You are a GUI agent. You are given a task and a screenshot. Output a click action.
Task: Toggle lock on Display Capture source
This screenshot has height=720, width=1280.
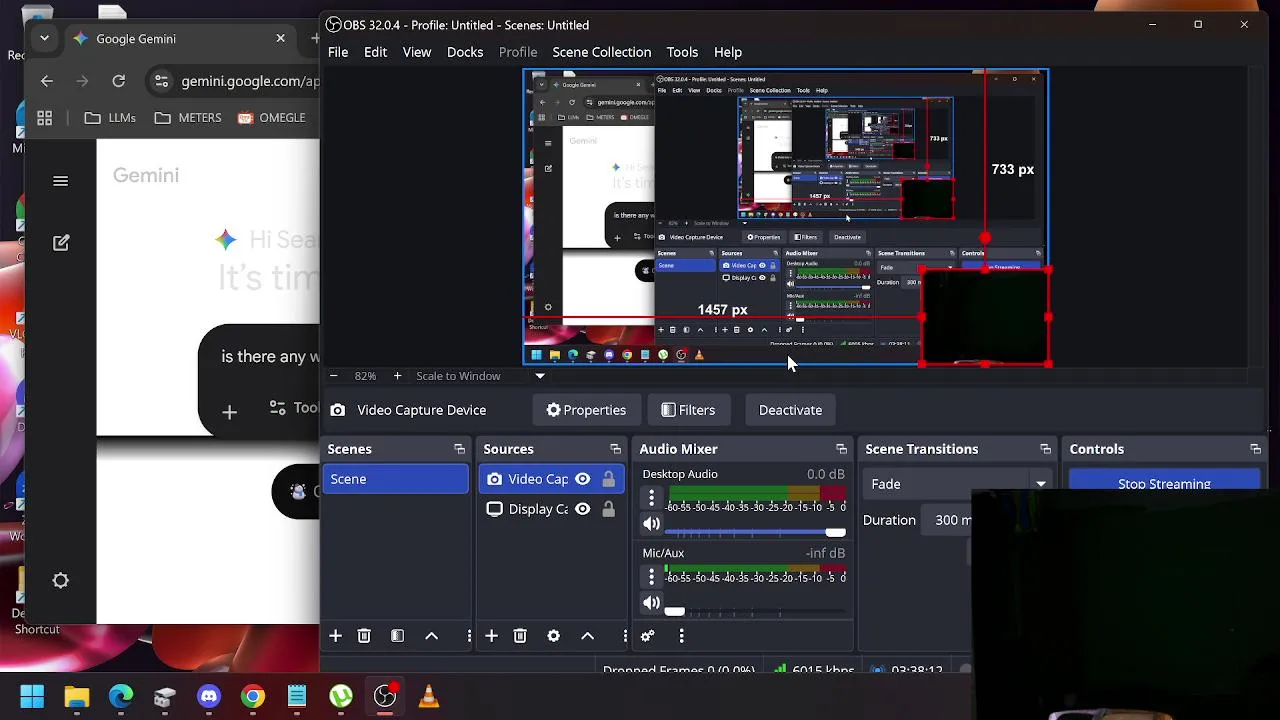click(608, 509)
